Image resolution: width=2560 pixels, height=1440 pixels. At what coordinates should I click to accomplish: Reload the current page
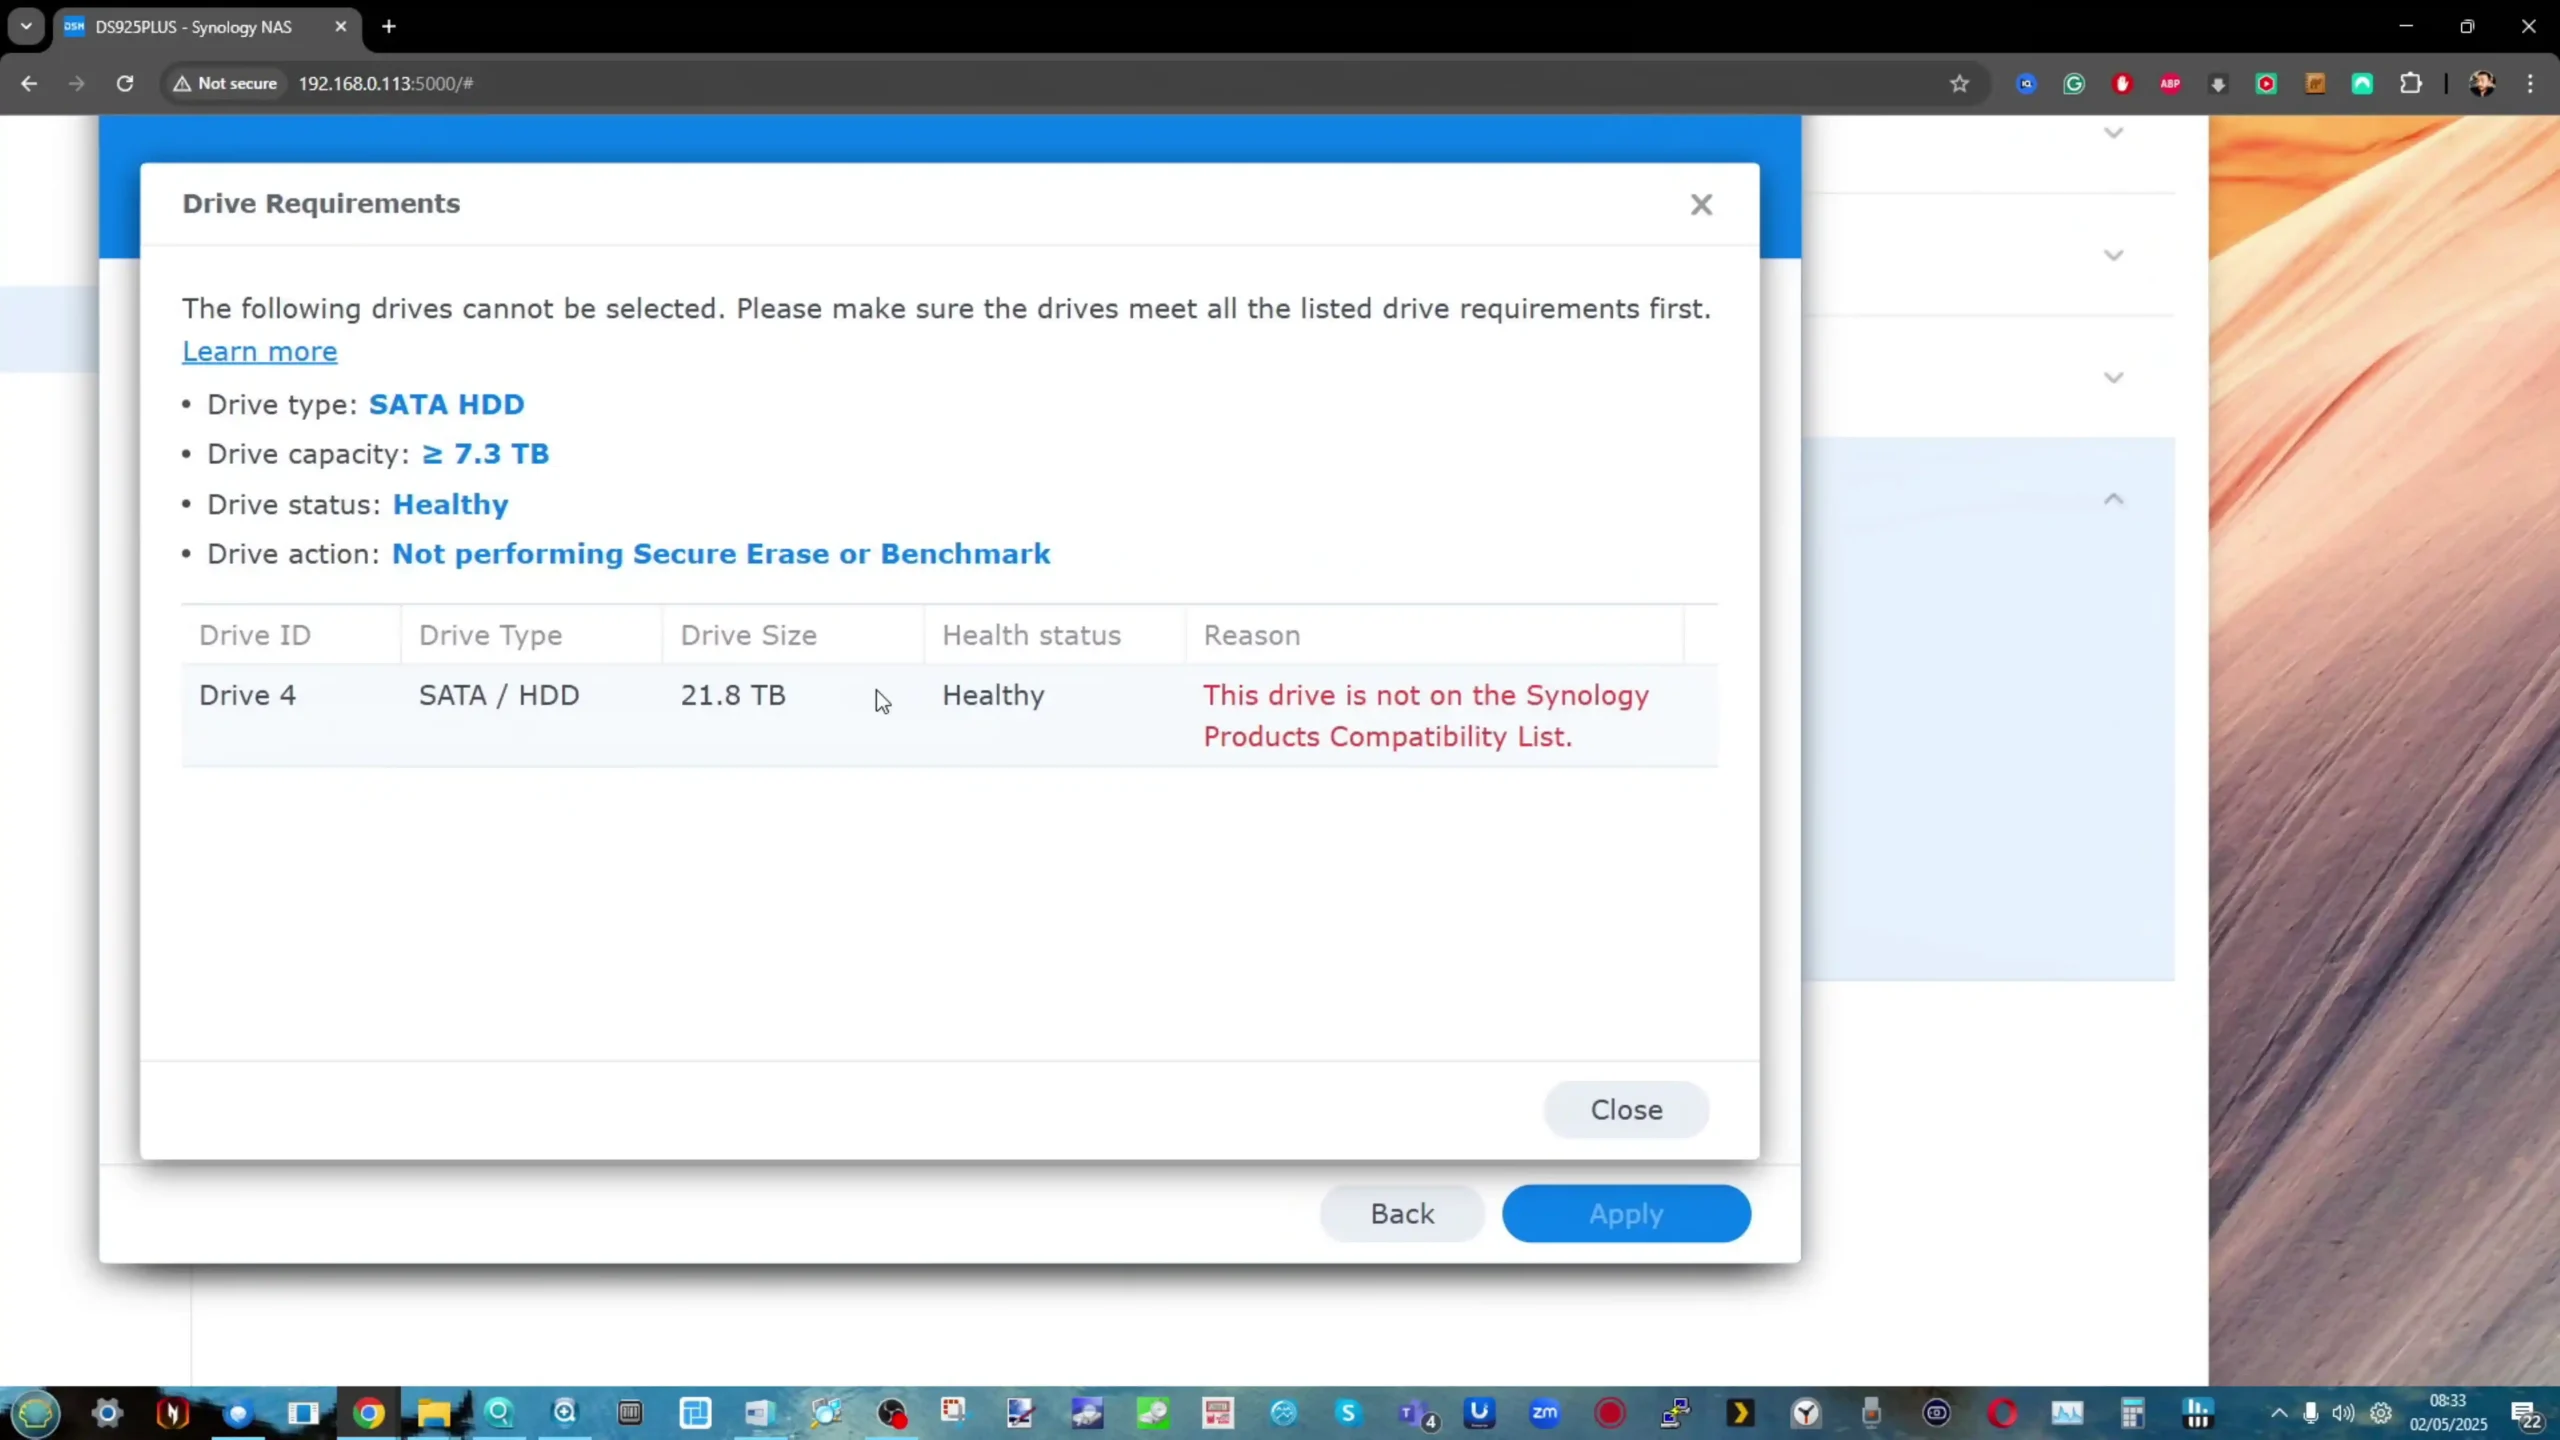pos(124,83)
